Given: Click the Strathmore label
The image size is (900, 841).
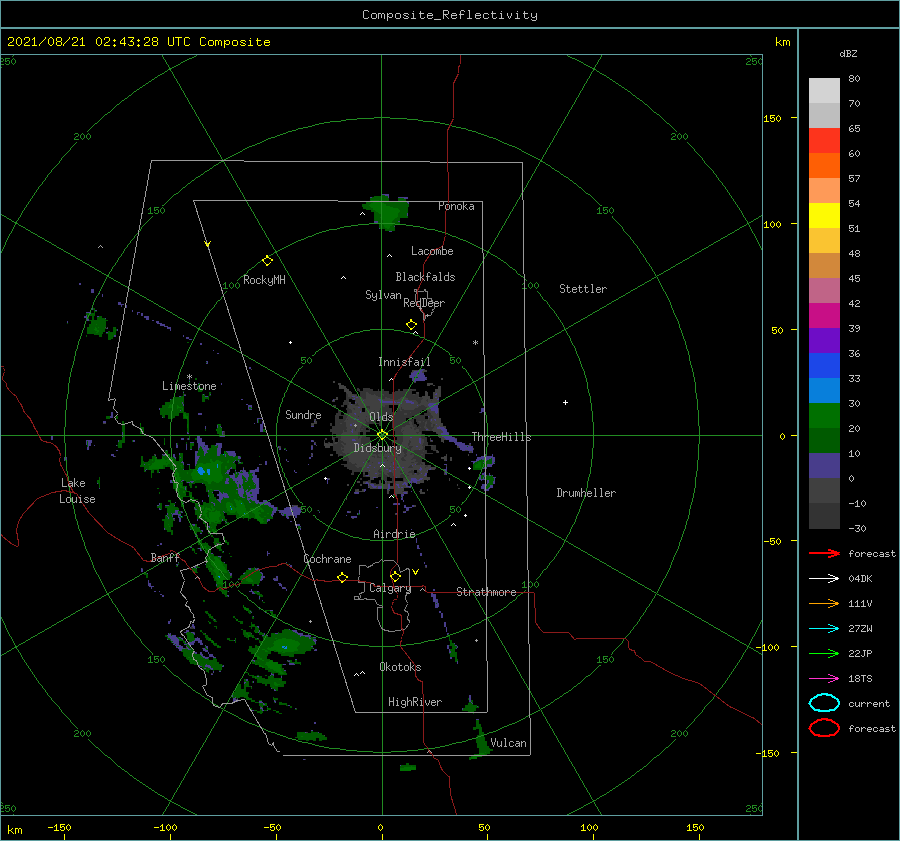Looking at the screenshot, I should [x=486, y=592].
